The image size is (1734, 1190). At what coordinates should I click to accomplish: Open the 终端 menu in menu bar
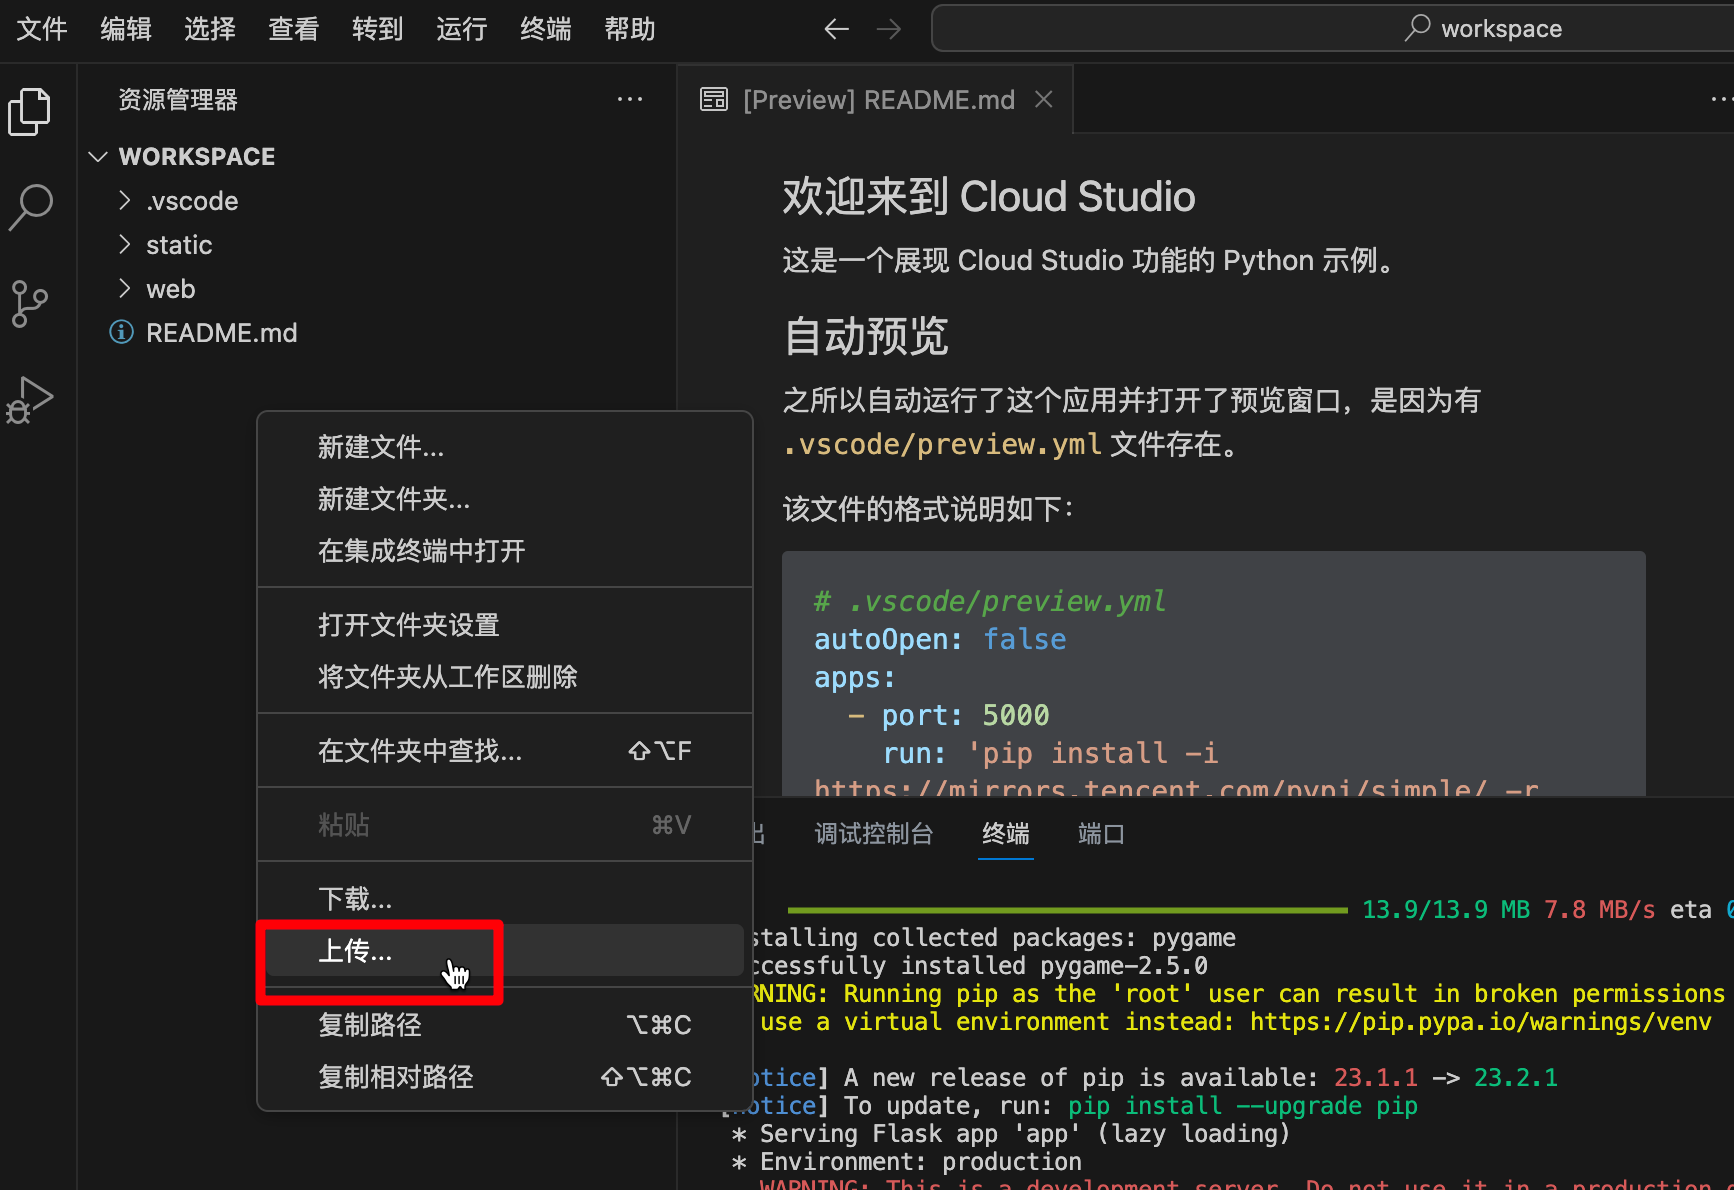(x=546, y=29)
